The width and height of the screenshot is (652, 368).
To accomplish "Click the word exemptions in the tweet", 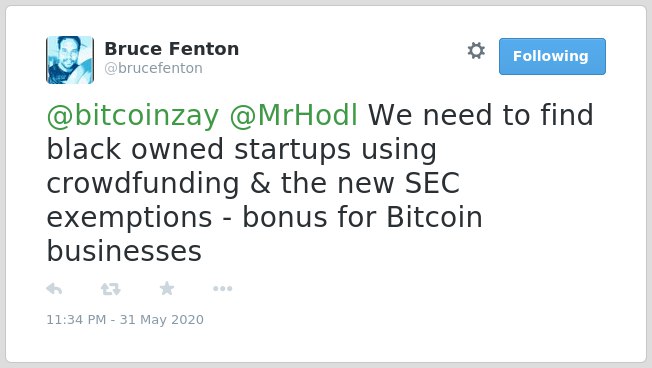I will click(129, 218).
